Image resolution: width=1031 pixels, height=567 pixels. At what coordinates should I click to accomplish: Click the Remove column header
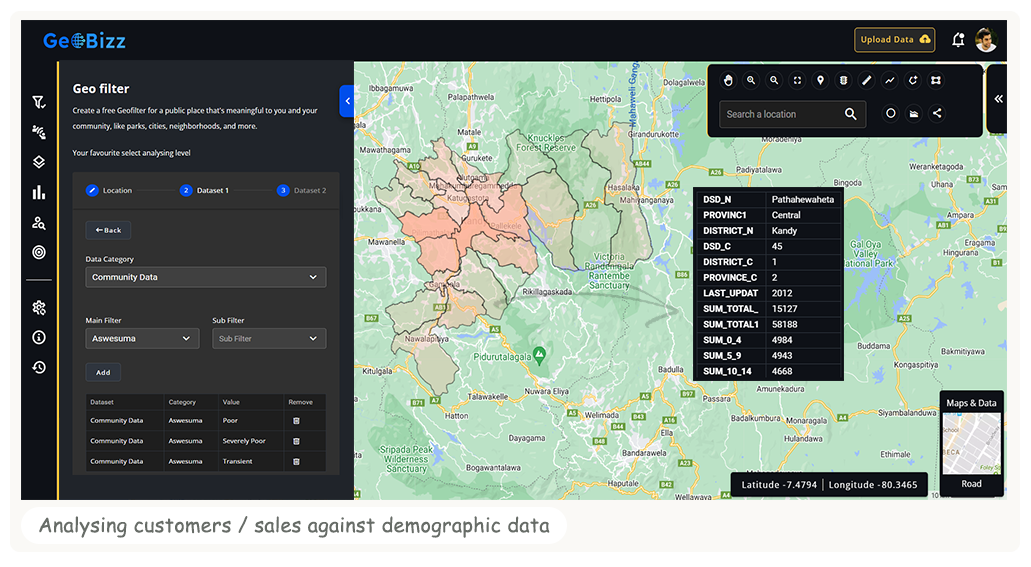click(300, 402)
